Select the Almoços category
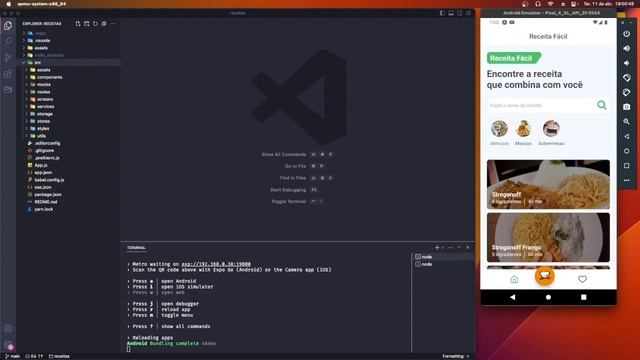 point(499,133)
